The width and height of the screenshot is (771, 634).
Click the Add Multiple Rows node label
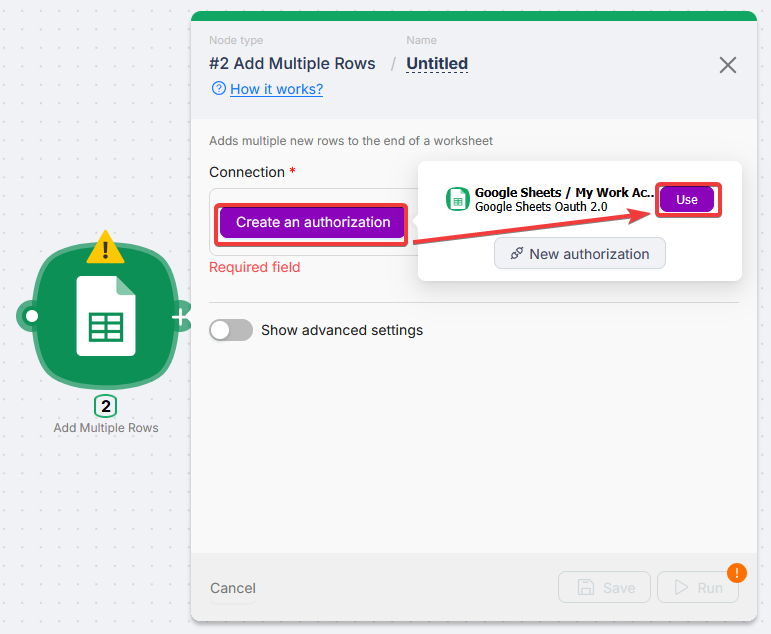tap(105, 428)
